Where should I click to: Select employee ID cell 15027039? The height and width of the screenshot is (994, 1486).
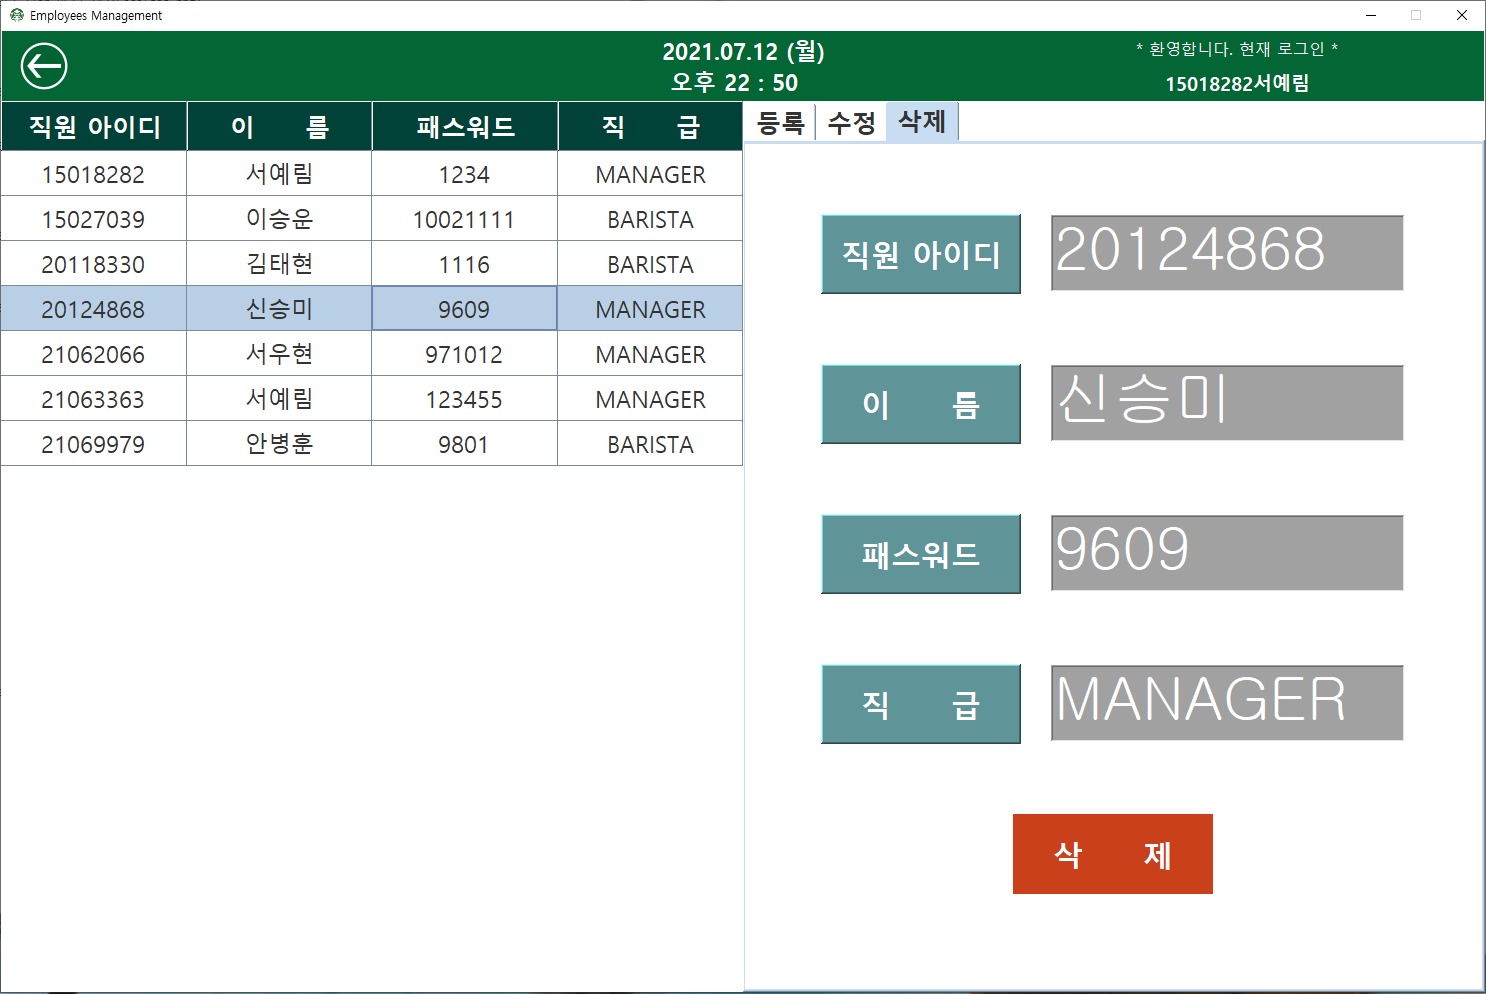coord(94,219)
